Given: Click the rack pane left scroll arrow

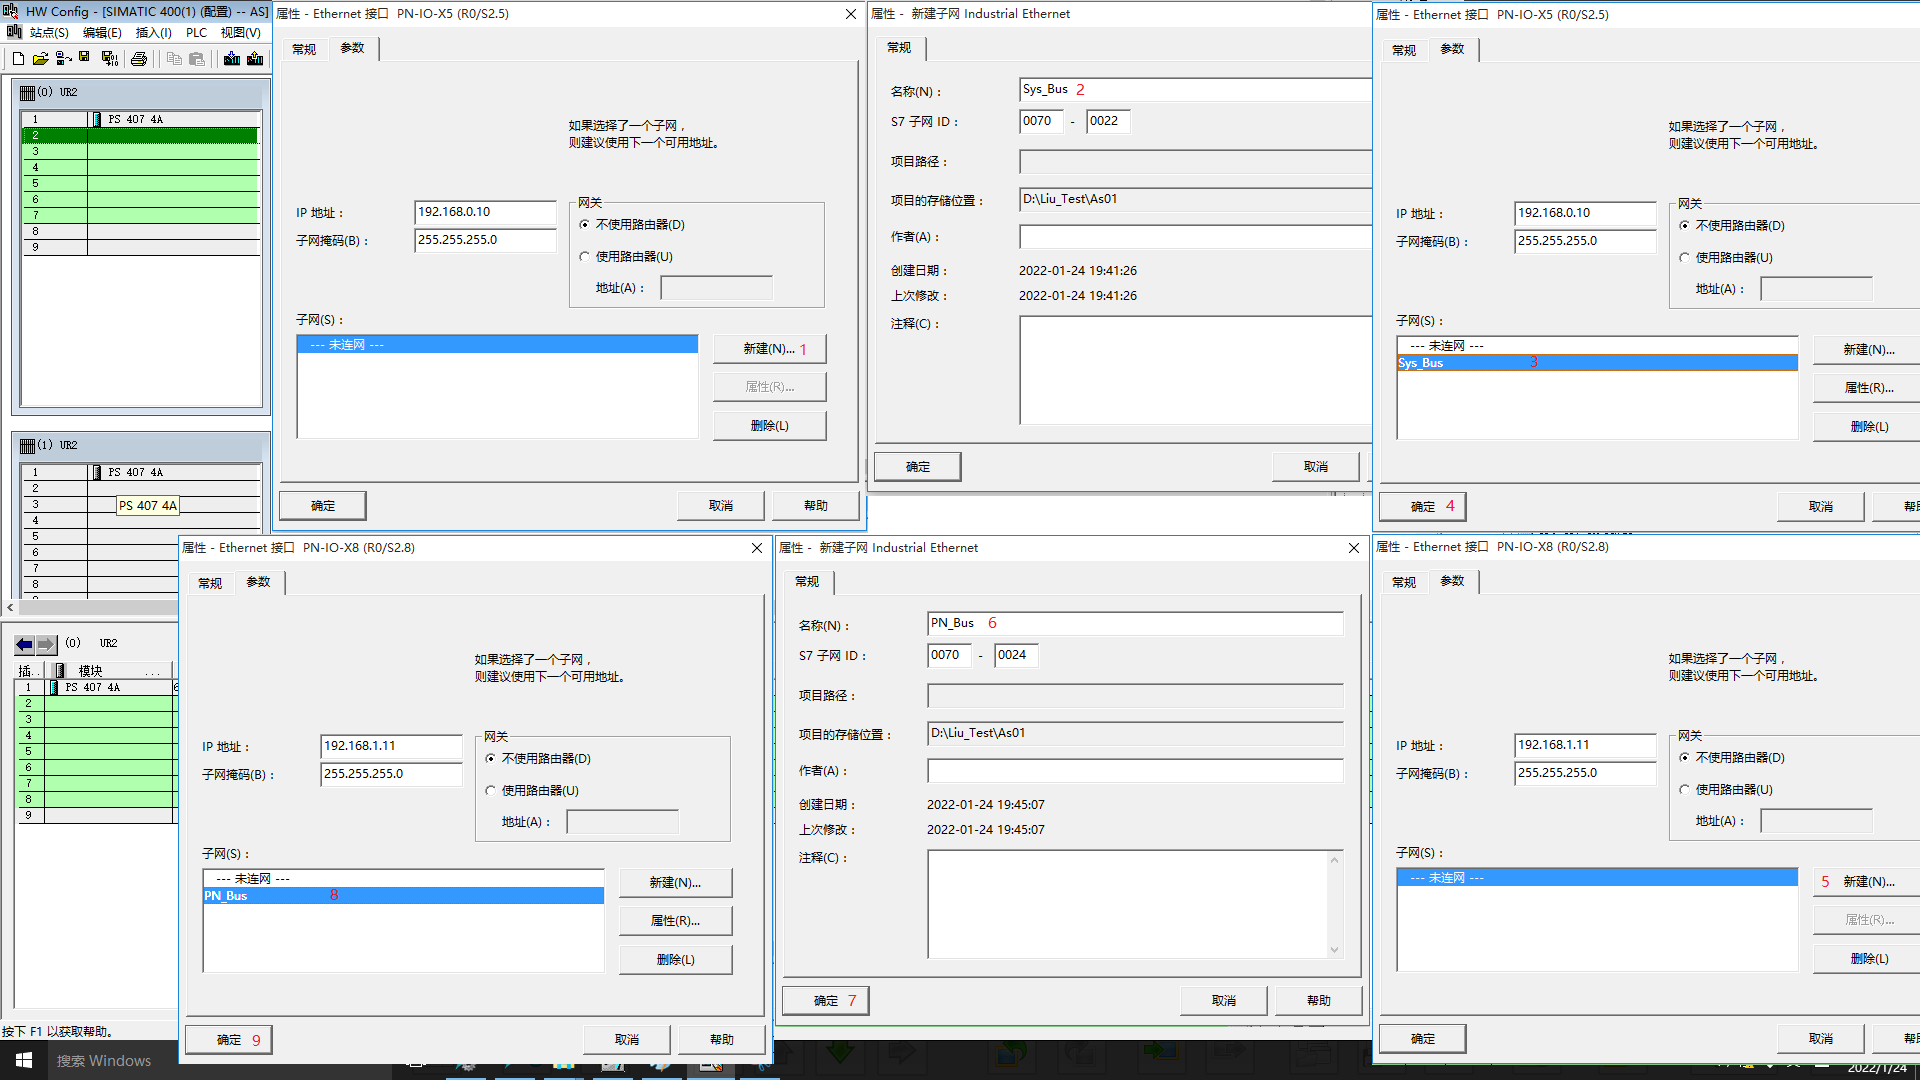Looking at the screenshot, I should [10, 607].
